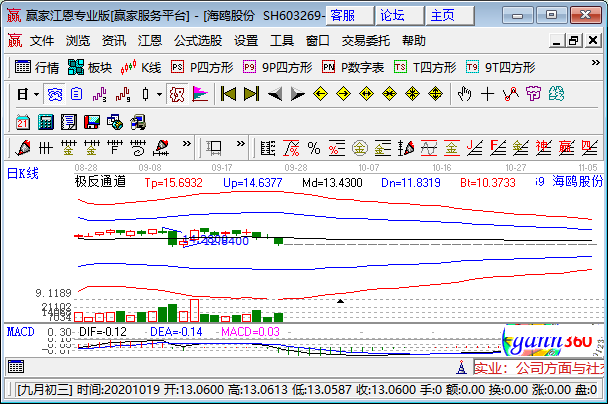
Task: Open the 资讯 menu
Action: (114, 41)
